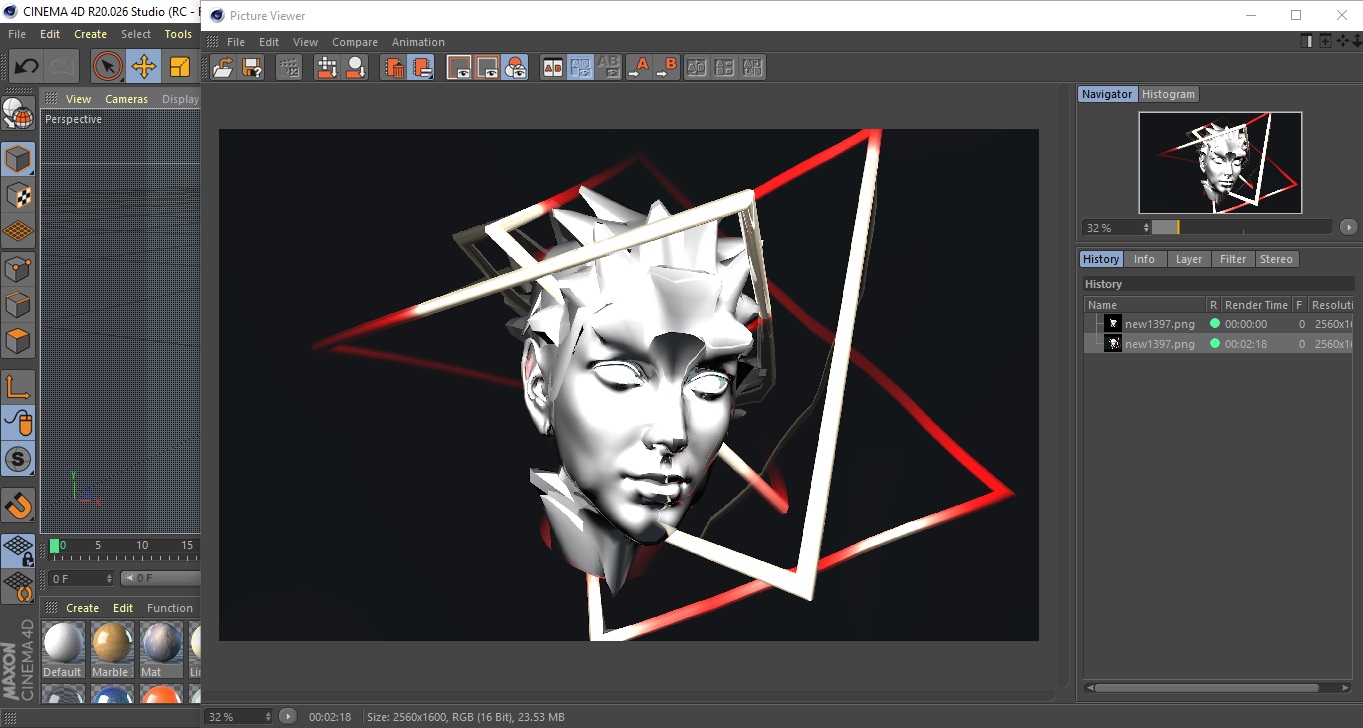Image resolution: width=1363 pixels, height=728 pixels.
Task: Click the Swap A/B split icon
Action: pyautogui.click(x=697, y=67)
